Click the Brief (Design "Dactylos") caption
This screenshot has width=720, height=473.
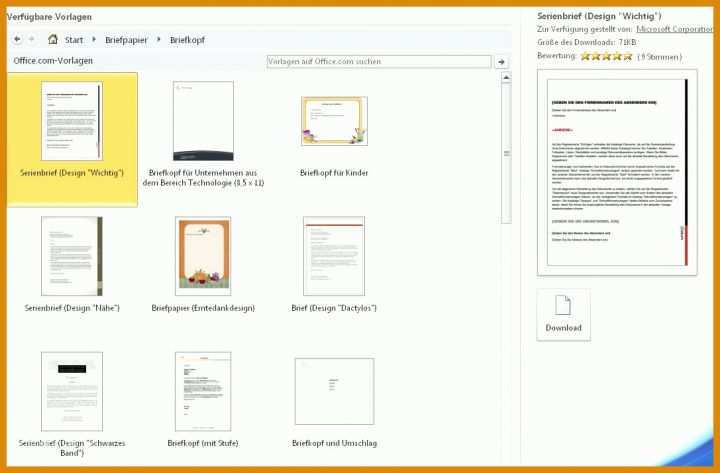[x=334, y=308]
